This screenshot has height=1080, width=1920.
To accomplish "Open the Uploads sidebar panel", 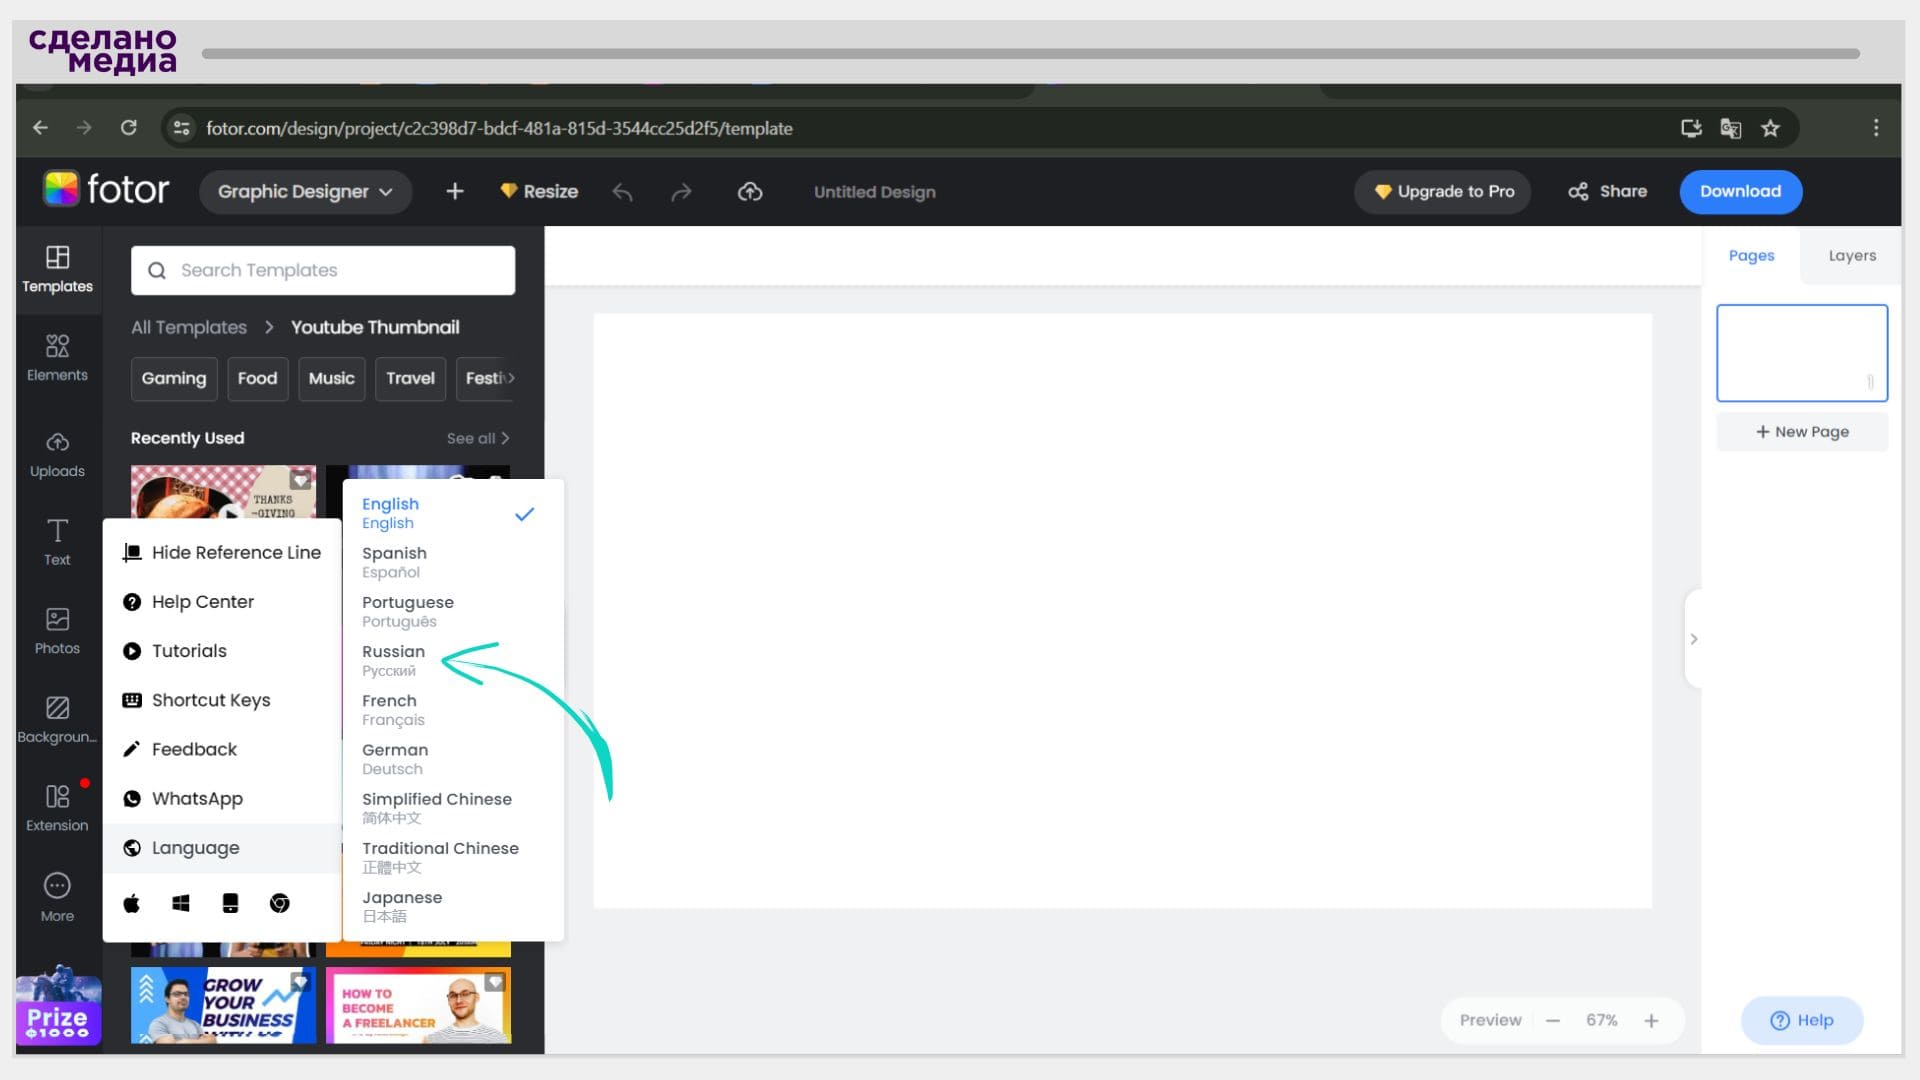I will pos(57,455).
